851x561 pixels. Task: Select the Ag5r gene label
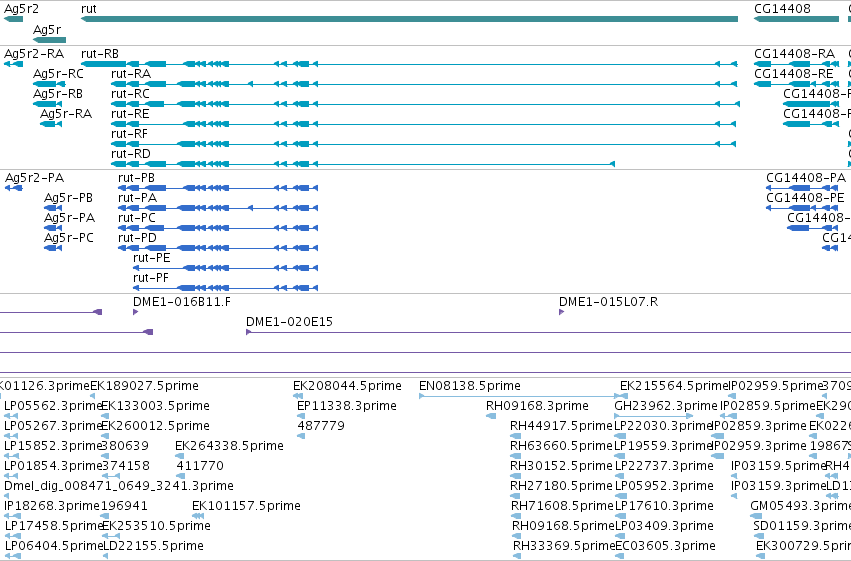[47, 30]
